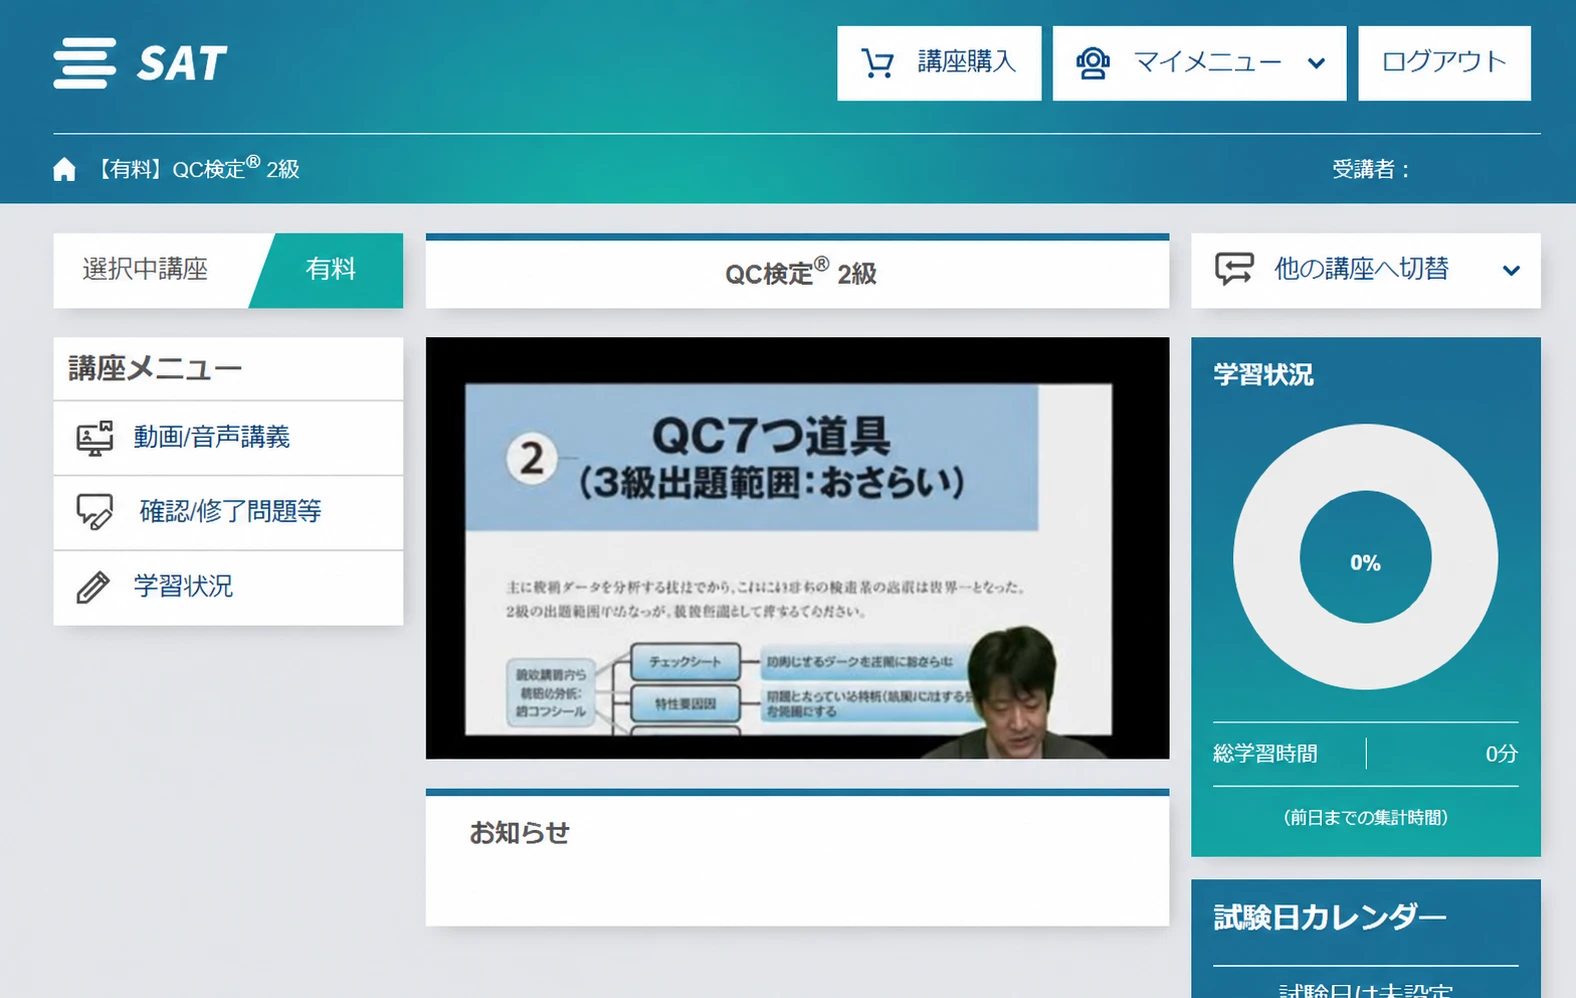Open the 他の講座へ切替 course selector

(1366, 270)
